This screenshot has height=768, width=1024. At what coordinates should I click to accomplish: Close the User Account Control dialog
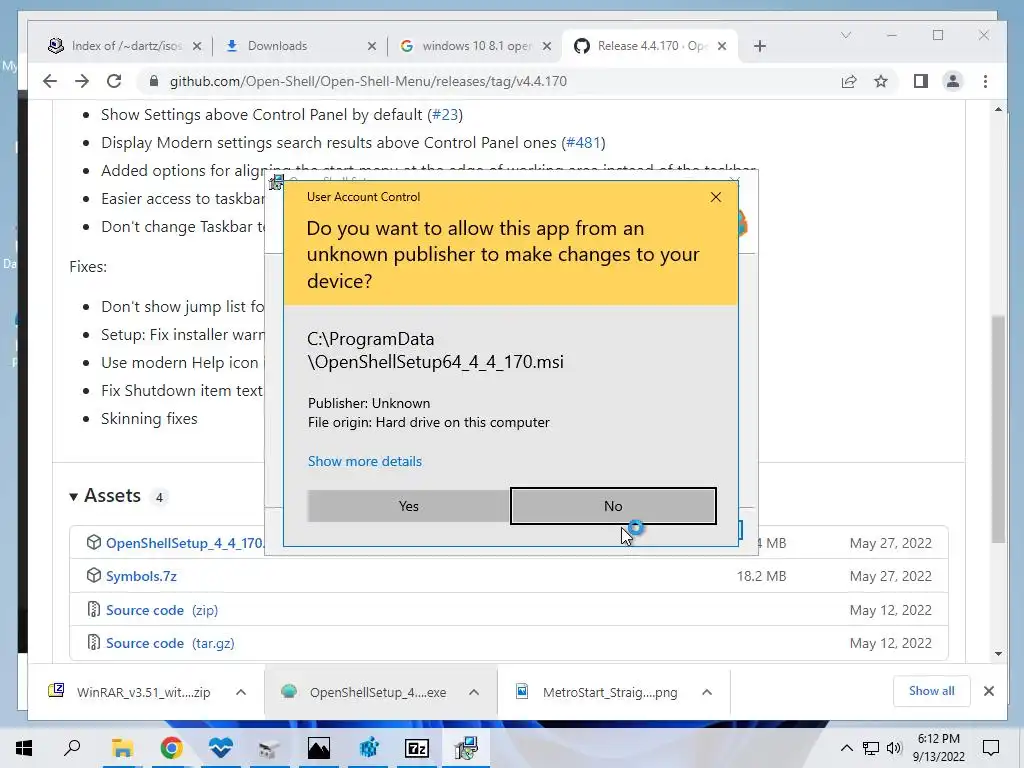tap(716, 197)
